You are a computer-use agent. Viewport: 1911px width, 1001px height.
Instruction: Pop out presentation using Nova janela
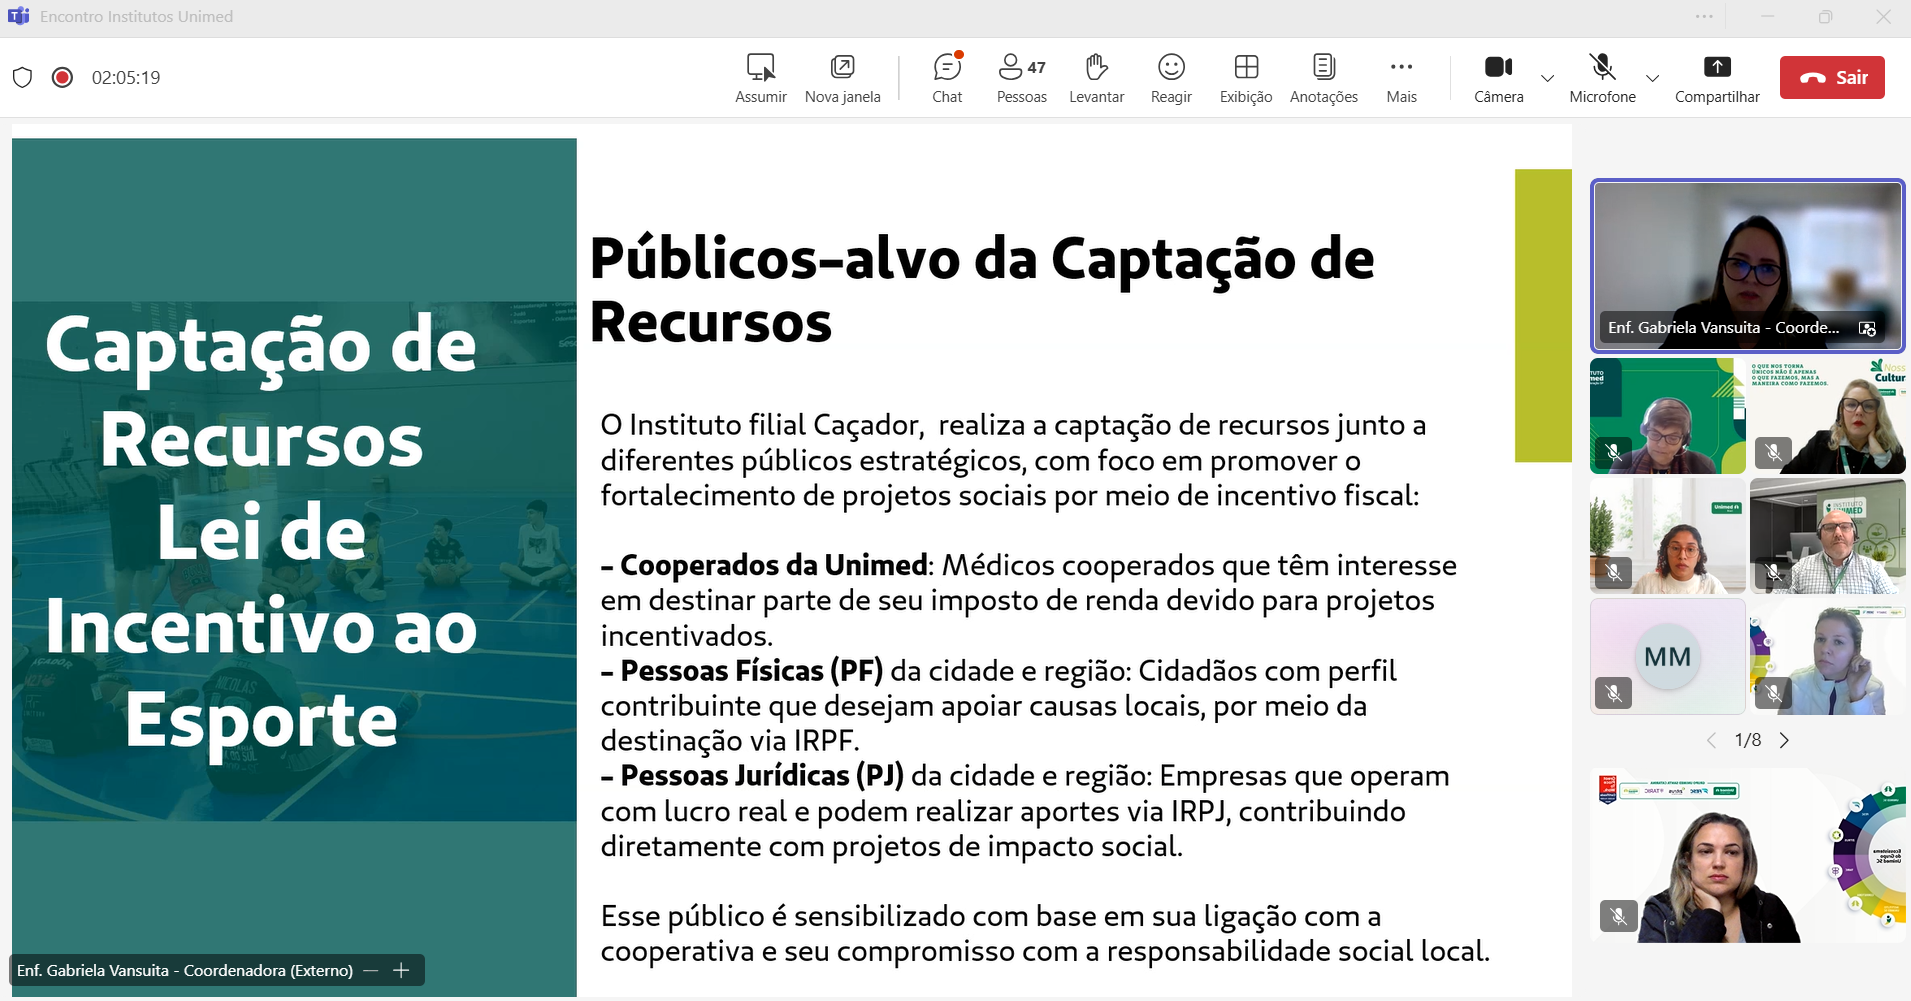pos(842,77)
